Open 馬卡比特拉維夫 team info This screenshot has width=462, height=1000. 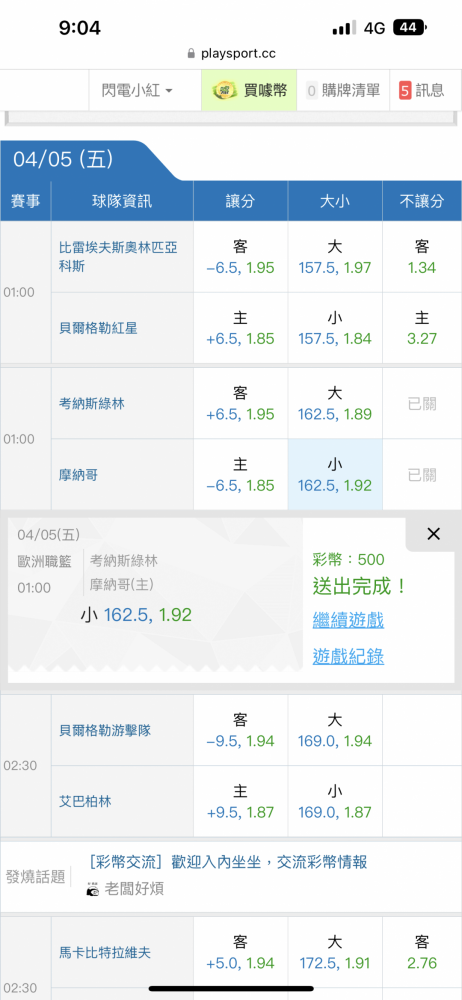pyautogui.click(x=105, y=953)
